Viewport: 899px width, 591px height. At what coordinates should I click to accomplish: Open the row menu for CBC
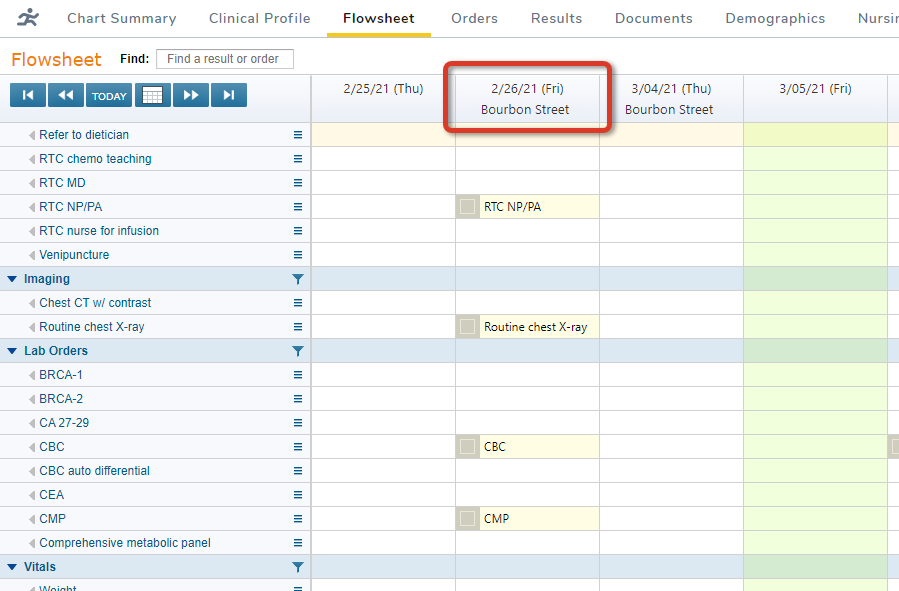point(298,446)
